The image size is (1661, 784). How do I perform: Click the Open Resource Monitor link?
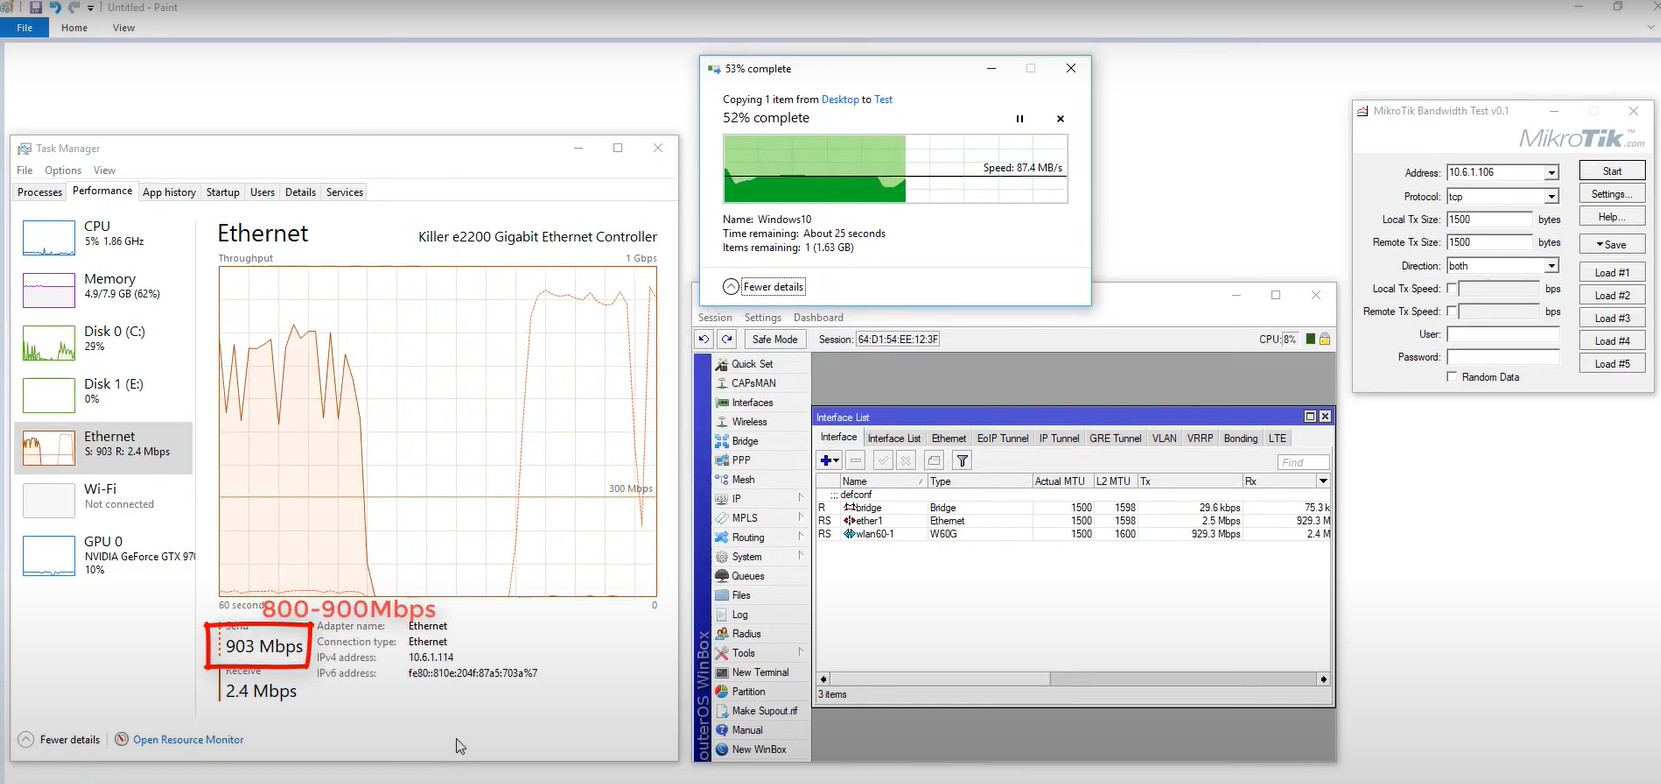point(188,740)
